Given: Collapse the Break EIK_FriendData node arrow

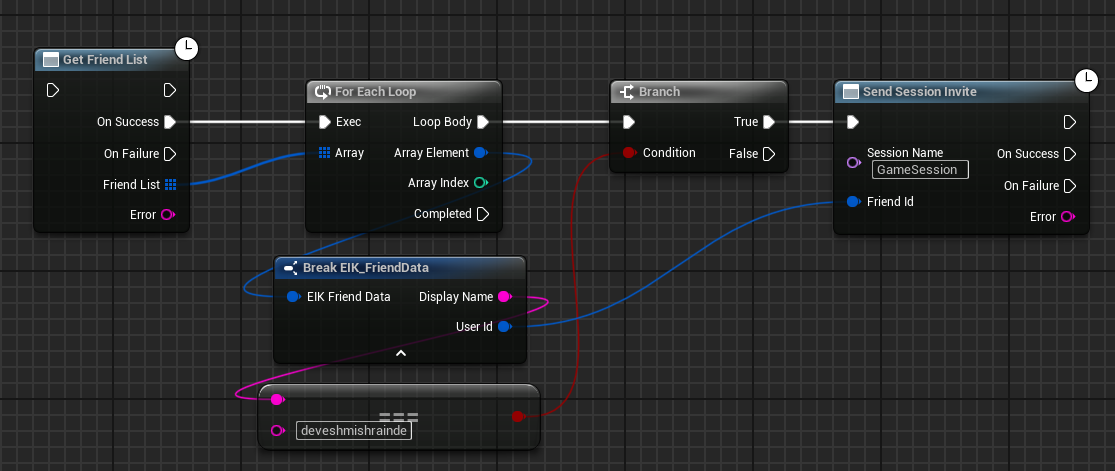Looking at the screenshot, I should [400, 353].
